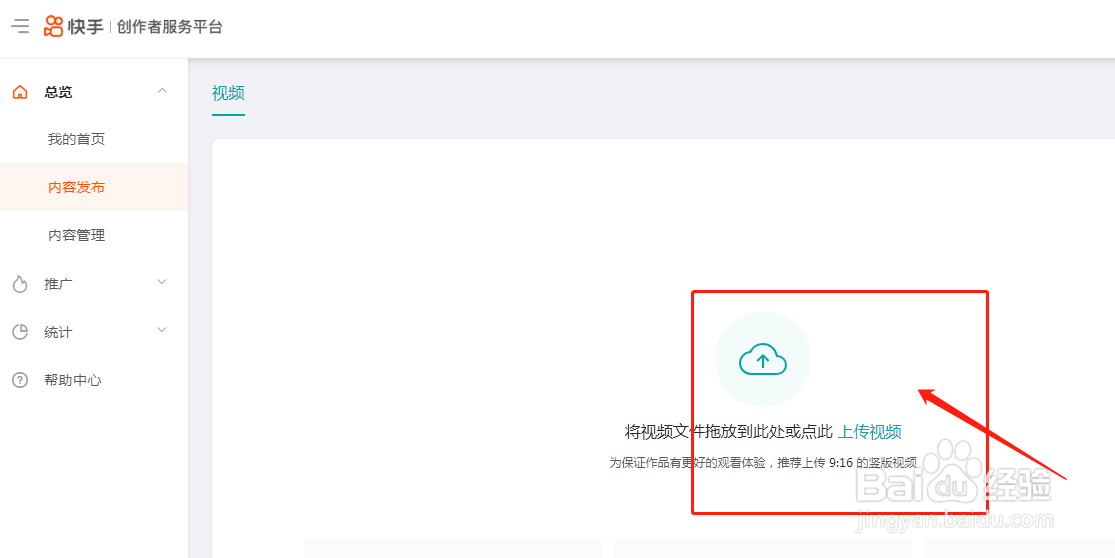Click the cloud upload icon

coord(763,359)
